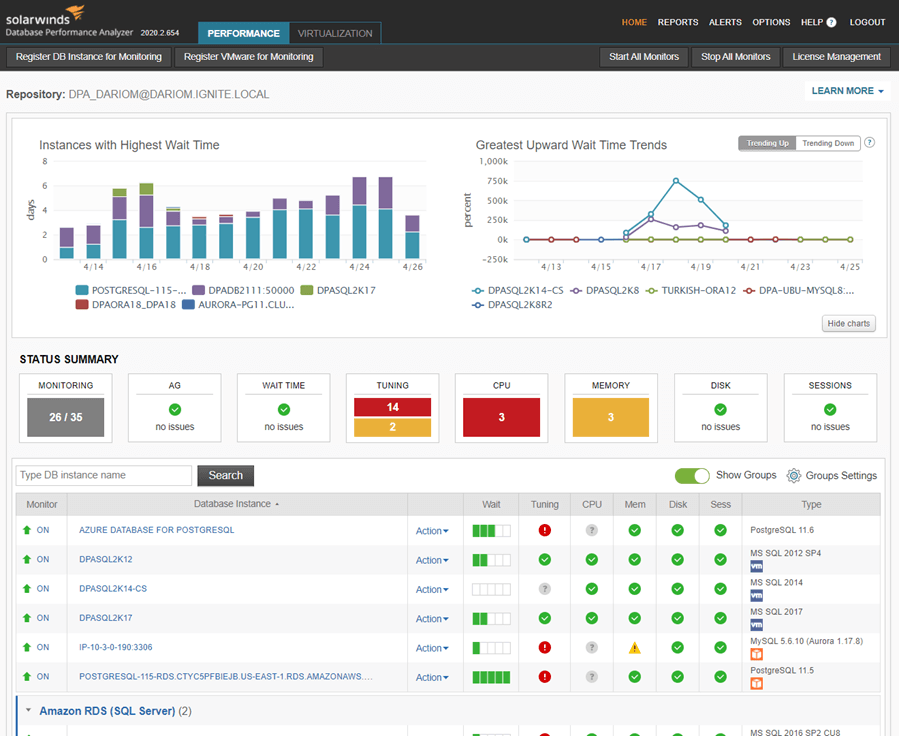Toggle DPASQL2K14-CS series in trends legend

[x=518, y=290]
